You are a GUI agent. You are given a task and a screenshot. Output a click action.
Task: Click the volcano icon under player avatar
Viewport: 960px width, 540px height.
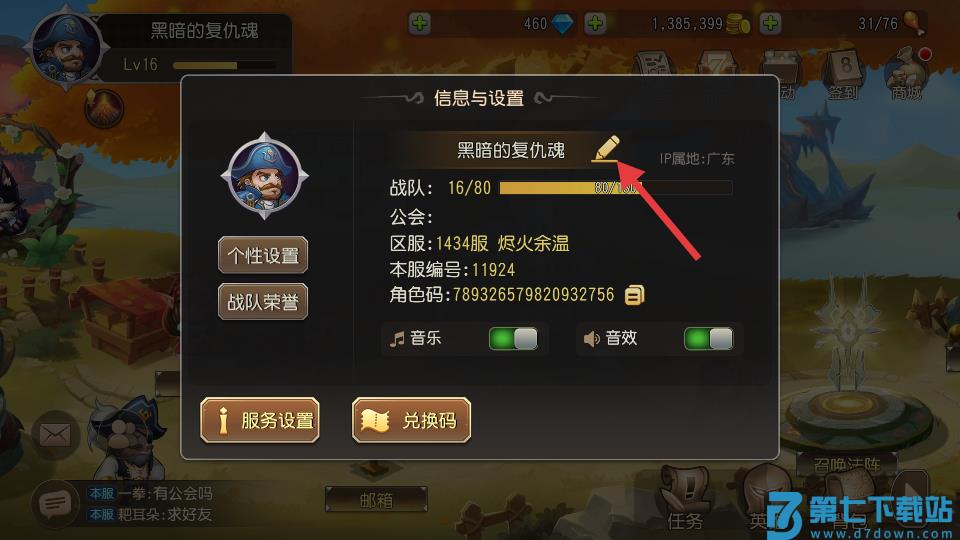(x=104, y=108)
